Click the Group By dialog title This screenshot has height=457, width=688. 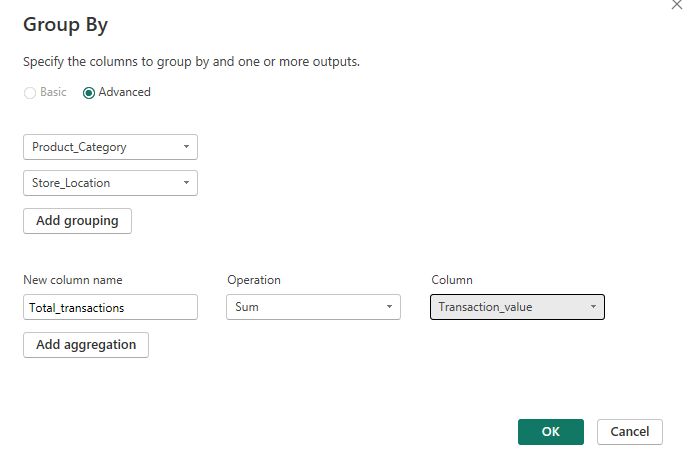coord(65,25)
